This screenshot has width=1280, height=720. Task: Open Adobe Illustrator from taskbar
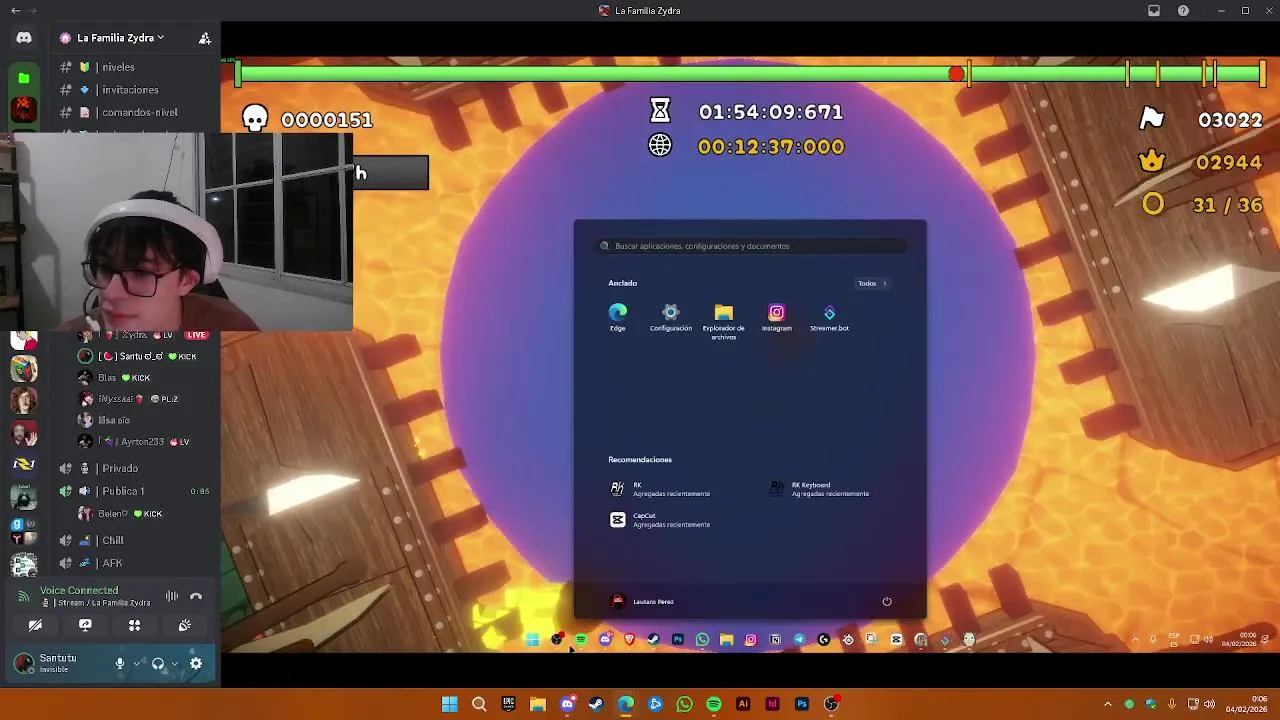click(743, 704)
